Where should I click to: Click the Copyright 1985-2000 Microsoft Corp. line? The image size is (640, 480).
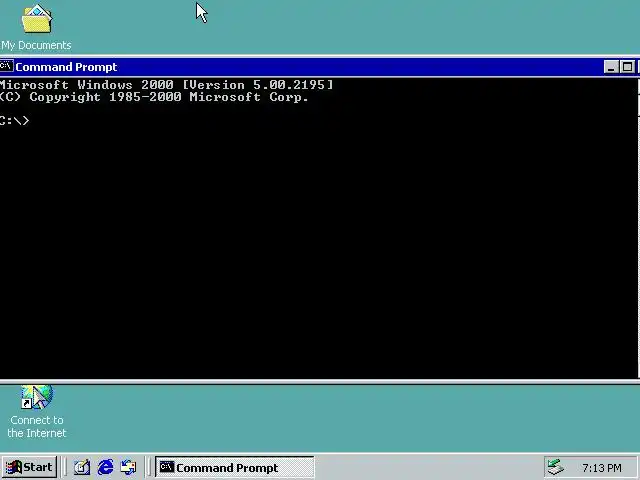pyautogui.click(x=154, y=97)
